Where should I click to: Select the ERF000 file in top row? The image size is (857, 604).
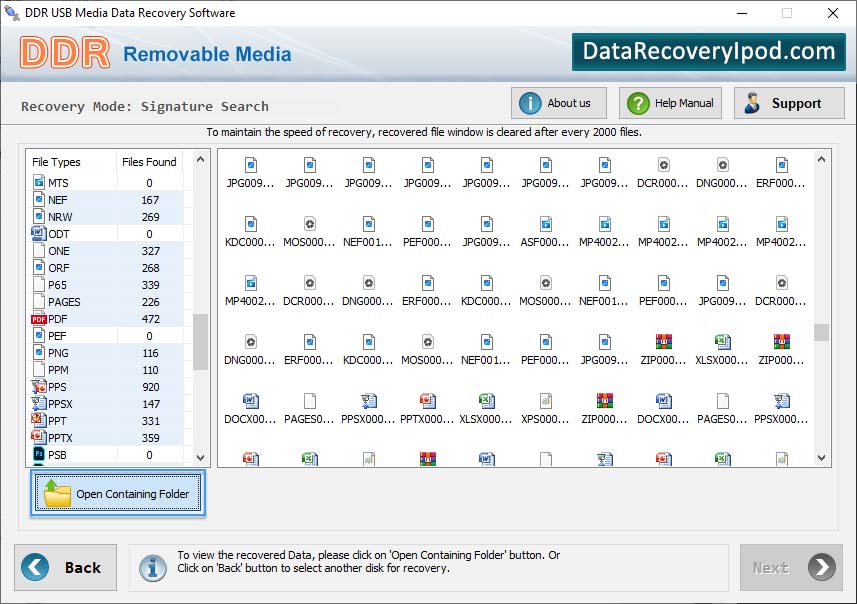tap(781, 173)
